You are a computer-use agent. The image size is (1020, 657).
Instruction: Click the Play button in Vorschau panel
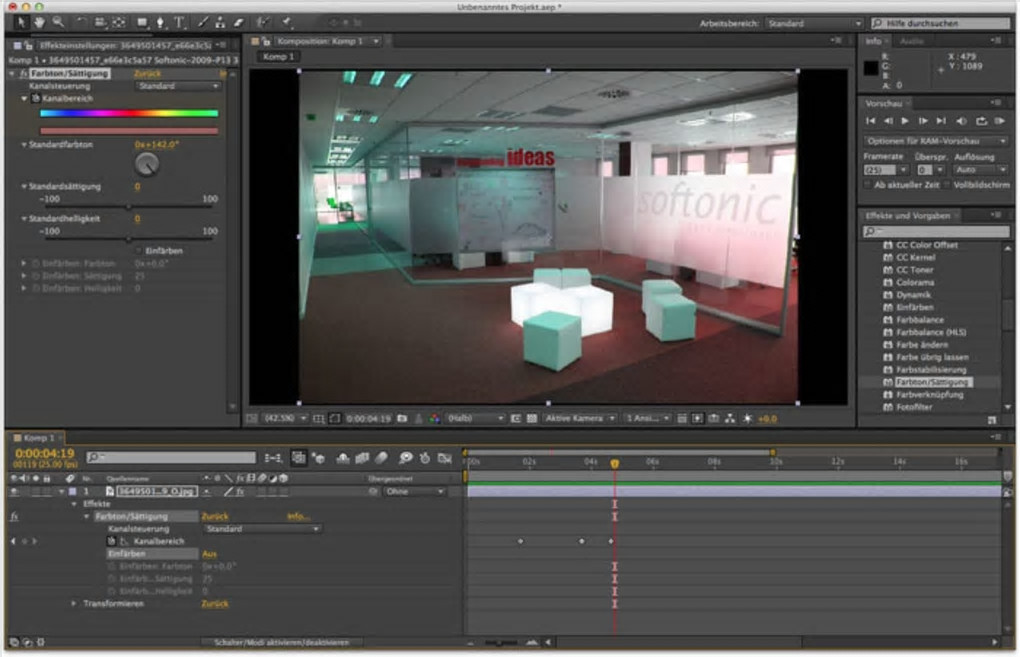[x=905, y=121]
